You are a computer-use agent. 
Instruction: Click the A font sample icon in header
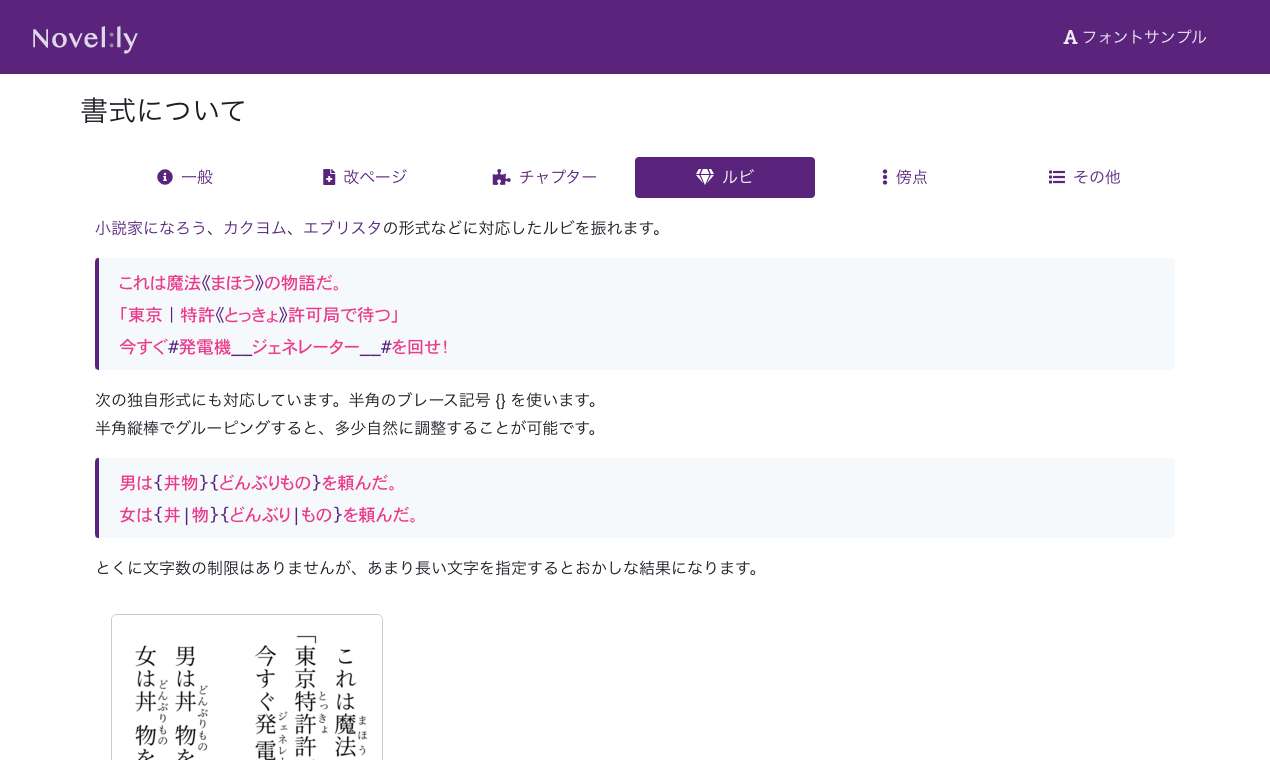[1069, 37]
